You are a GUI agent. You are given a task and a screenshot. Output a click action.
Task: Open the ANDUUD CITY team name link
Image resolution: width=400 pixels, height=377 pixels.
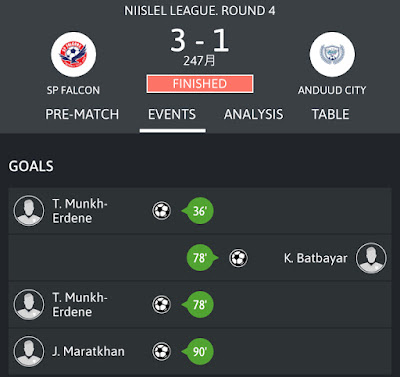coord(332,90)
